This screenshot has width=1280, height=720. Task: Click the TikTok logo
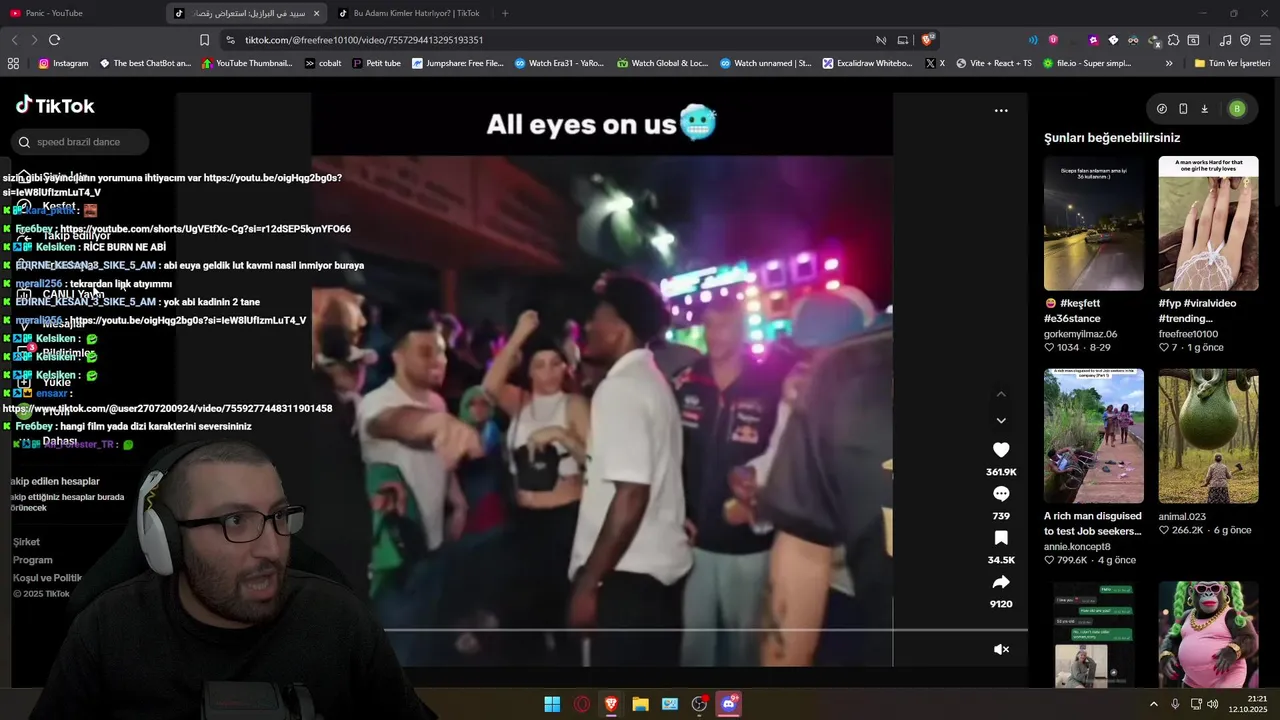(55, 105)
